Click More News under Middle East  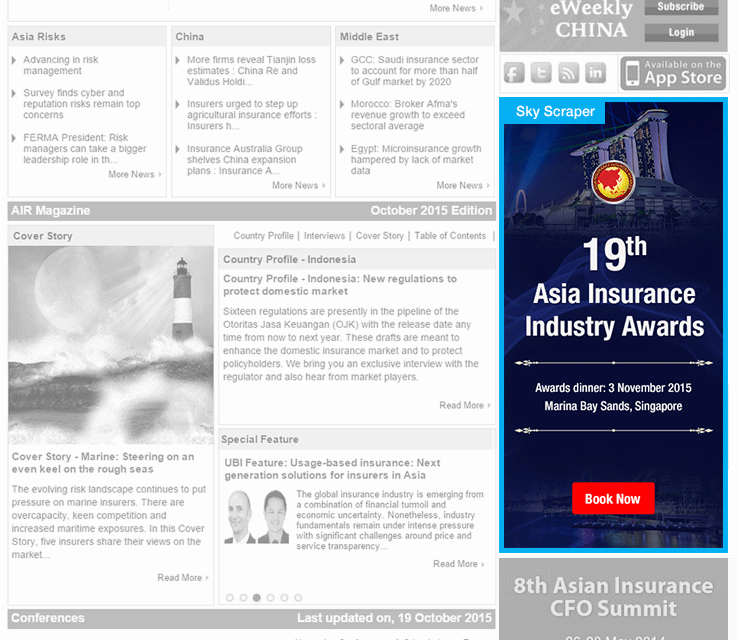463,185
